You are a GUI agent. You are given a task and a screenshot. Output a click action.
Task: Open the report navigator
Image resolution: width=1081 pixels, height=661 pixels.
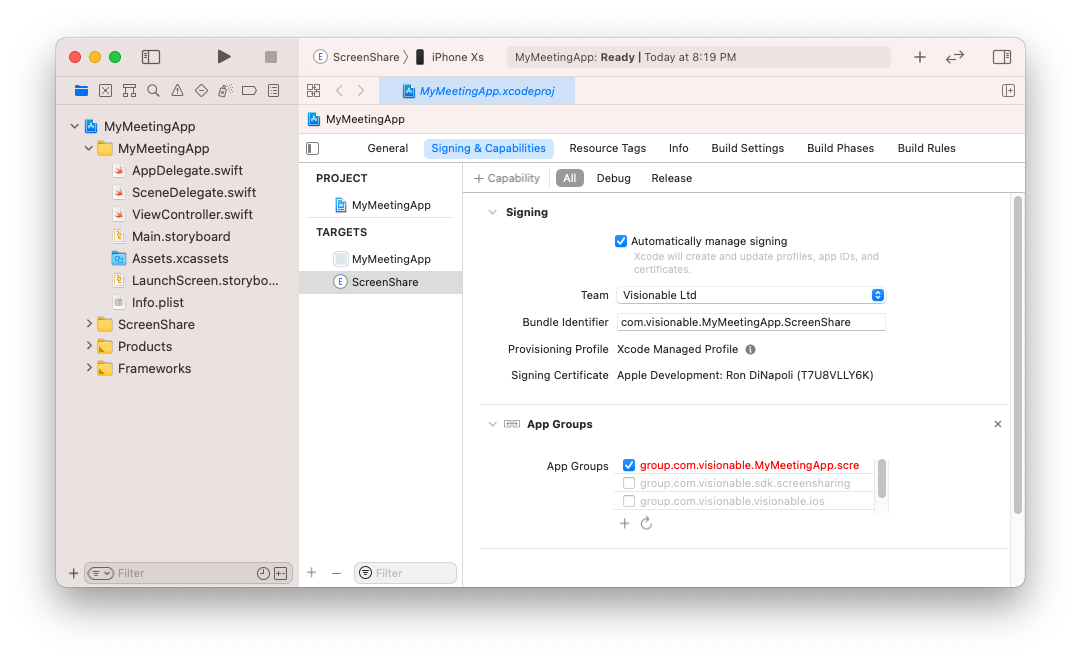point(274,90)
